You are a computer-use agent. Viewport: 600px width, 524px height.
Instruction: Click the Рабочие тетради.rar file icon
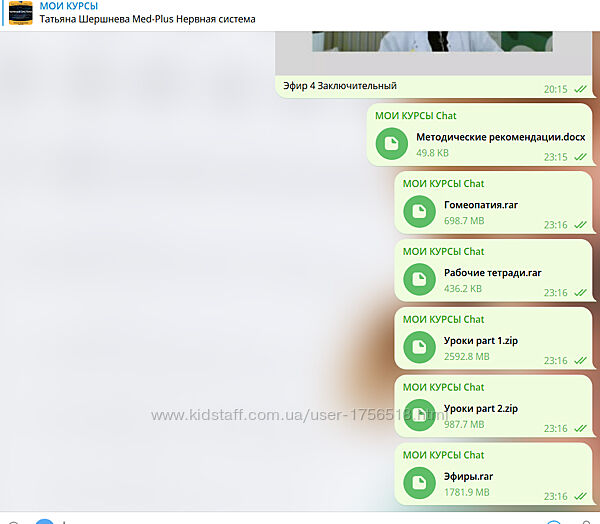(419, 280)
